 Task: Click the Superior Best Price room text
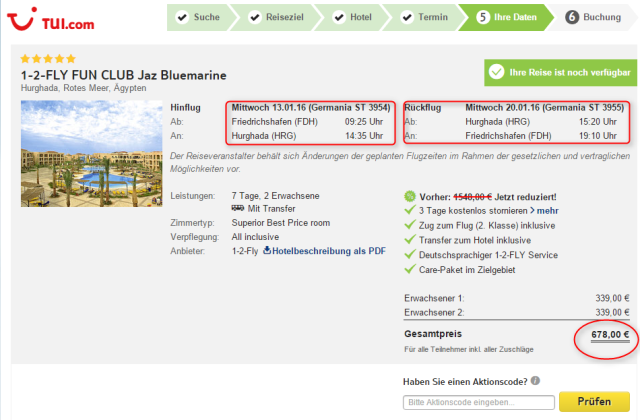pyautogui.click(x=281, y=223)
